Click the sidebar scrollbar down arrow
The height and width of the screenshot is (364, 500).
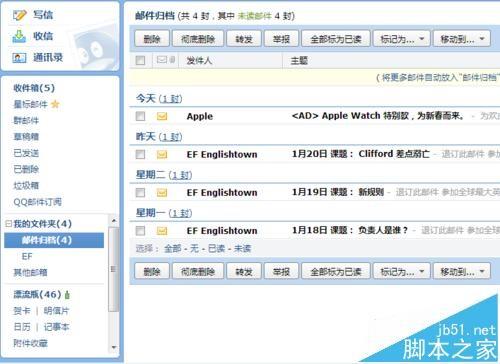click(x=114, y=347)
